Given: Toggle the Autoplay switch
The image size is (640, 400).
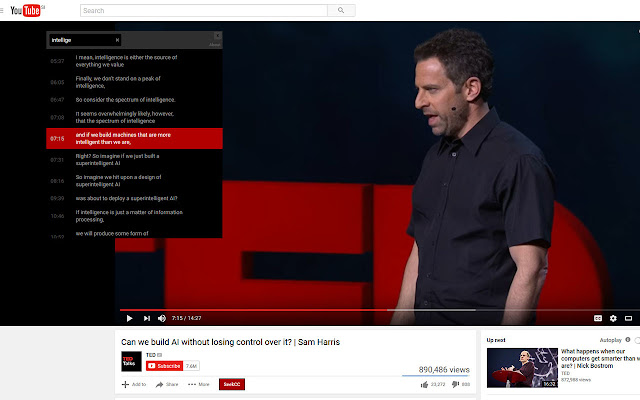Looking at the screenshot, I should pos(637,340).
